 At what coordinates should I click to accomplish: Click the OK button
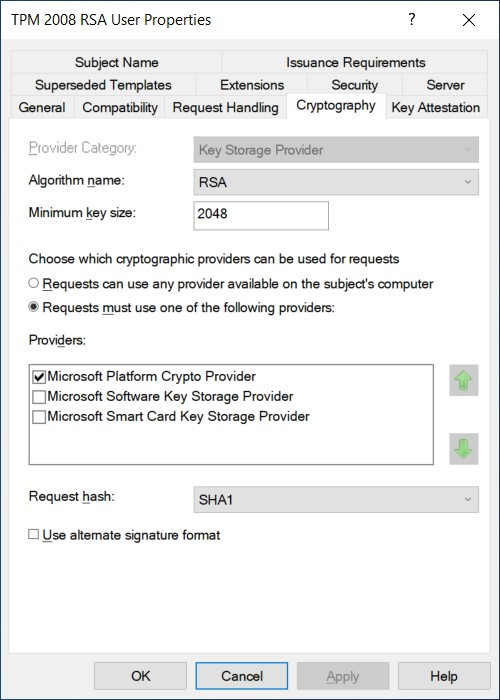[141, 676]
